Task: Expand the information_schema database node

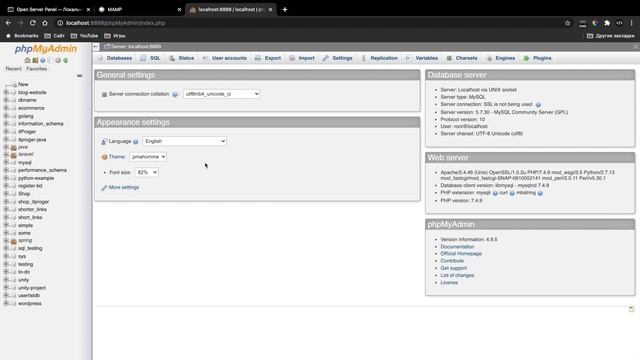Action: (x=6, y=124)
